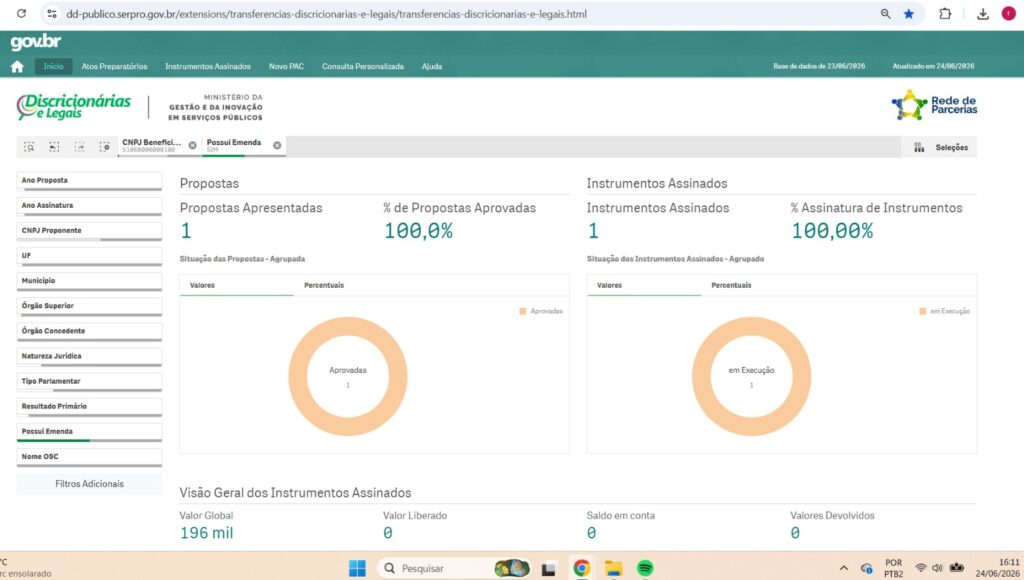
Task: Open the Novo PAC menu item
Action: pyautogui.click(x=286, y=67)
